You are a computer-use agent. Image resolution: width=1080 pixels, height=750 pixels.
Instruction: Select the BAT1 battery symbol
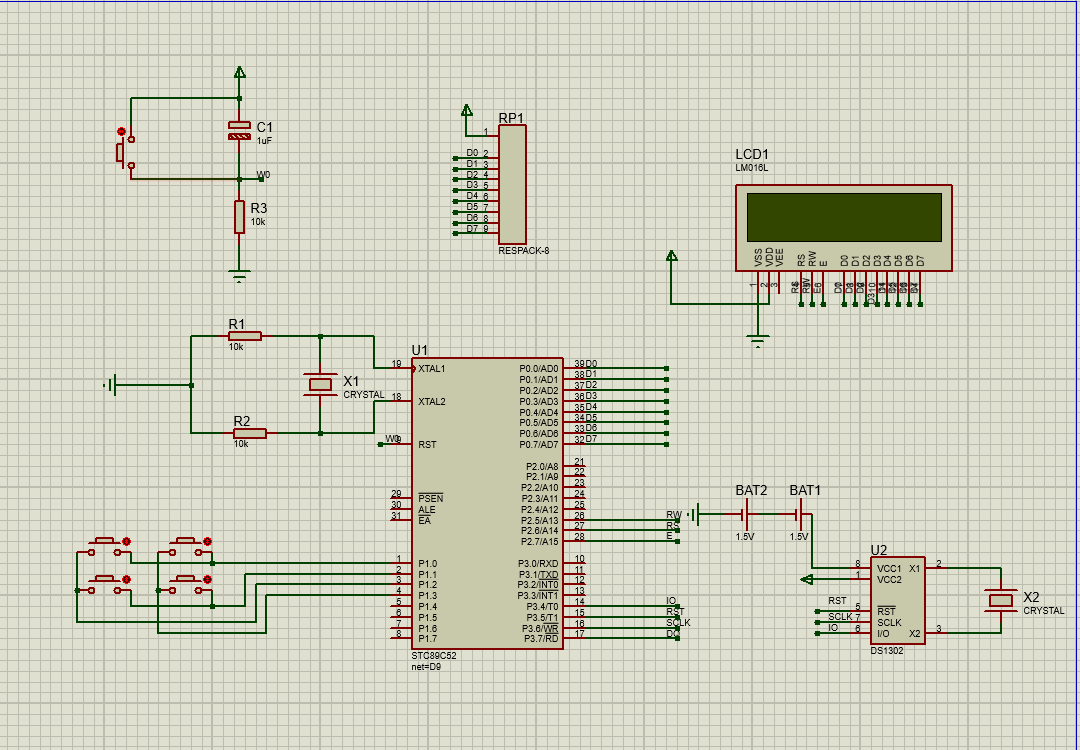pyautogui.click(x=799, y=514)
